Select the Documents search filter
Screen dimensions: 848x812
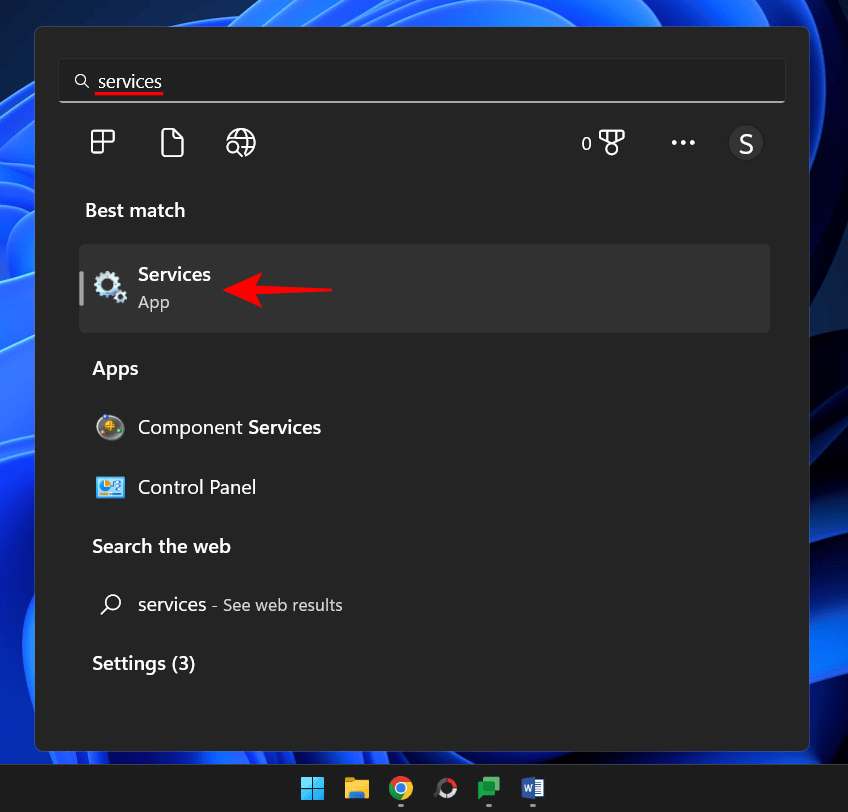pyautogui.click(x=172, y=142)
